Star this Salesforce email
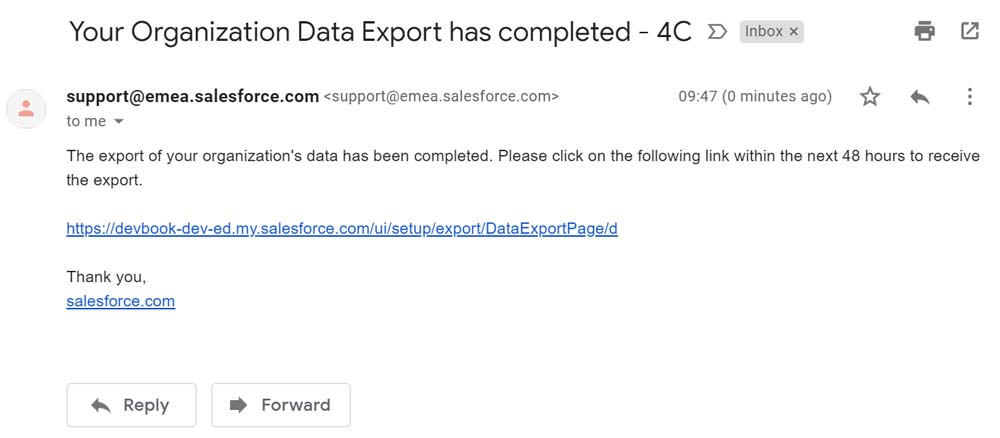The image size is (1000, 438). (870, 97)
